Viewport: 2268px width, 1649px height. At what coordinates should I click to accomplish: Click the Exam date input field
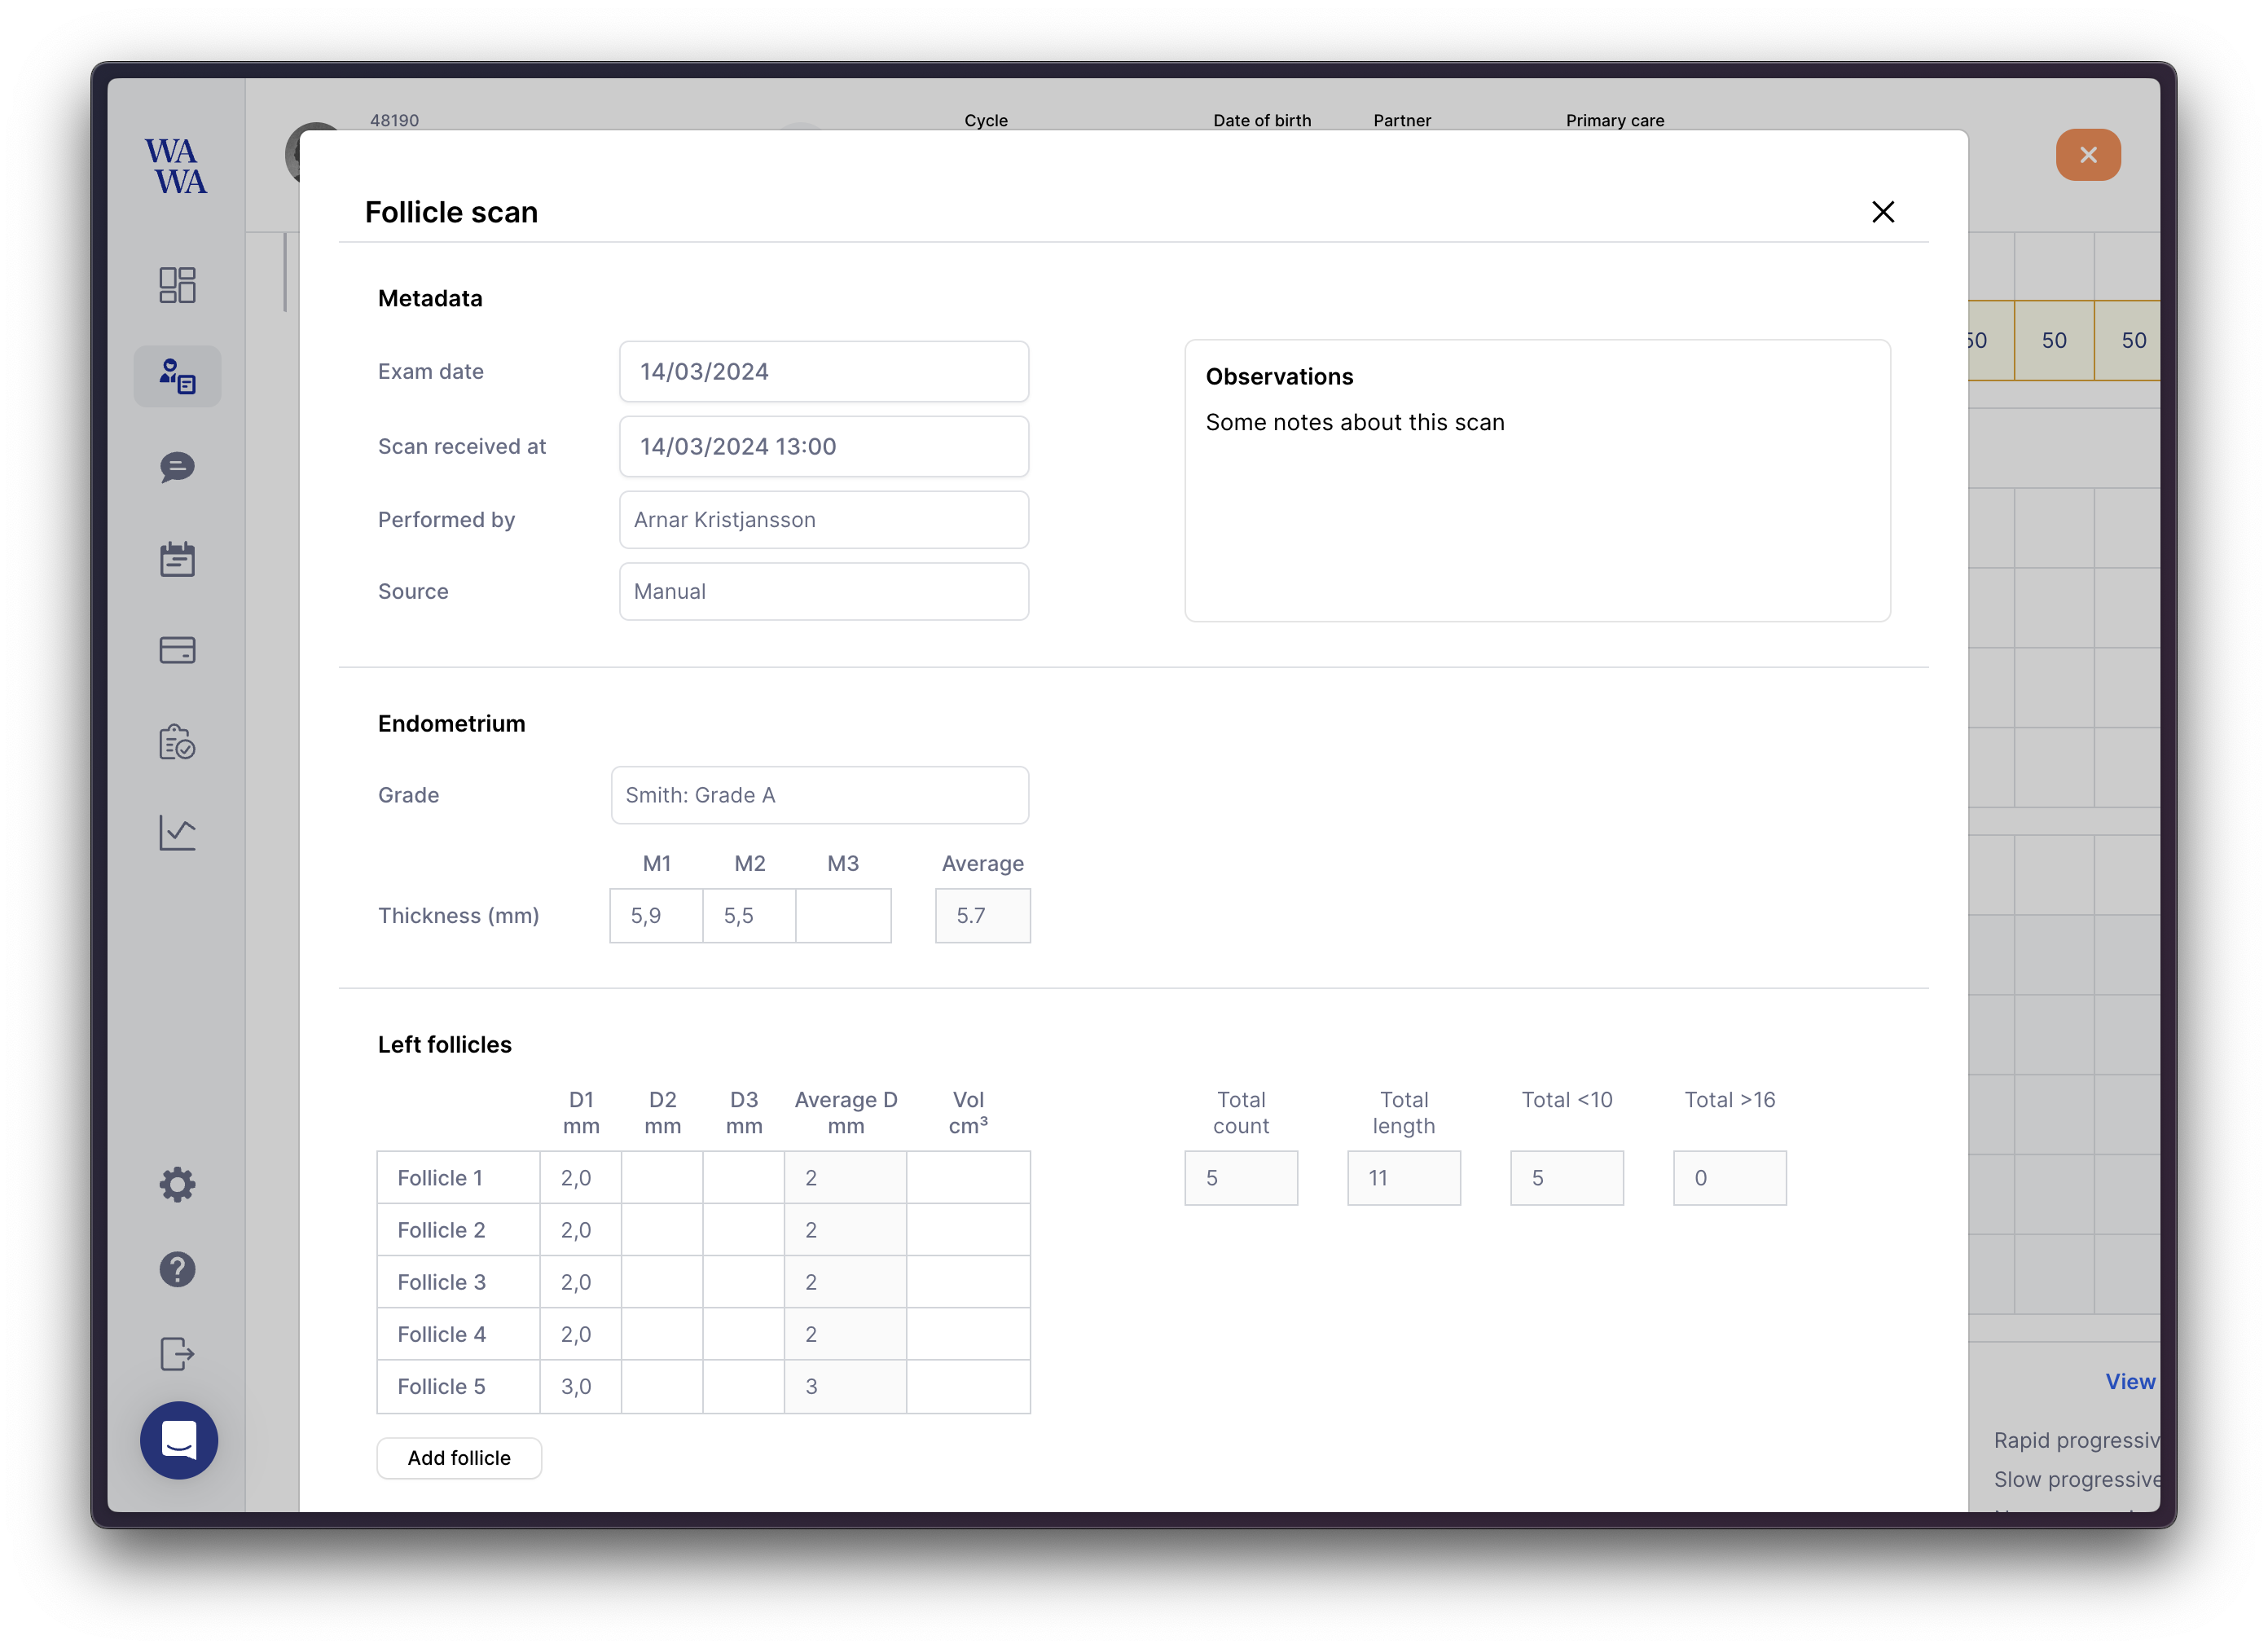pyautogui.click(x=823, y=372)
